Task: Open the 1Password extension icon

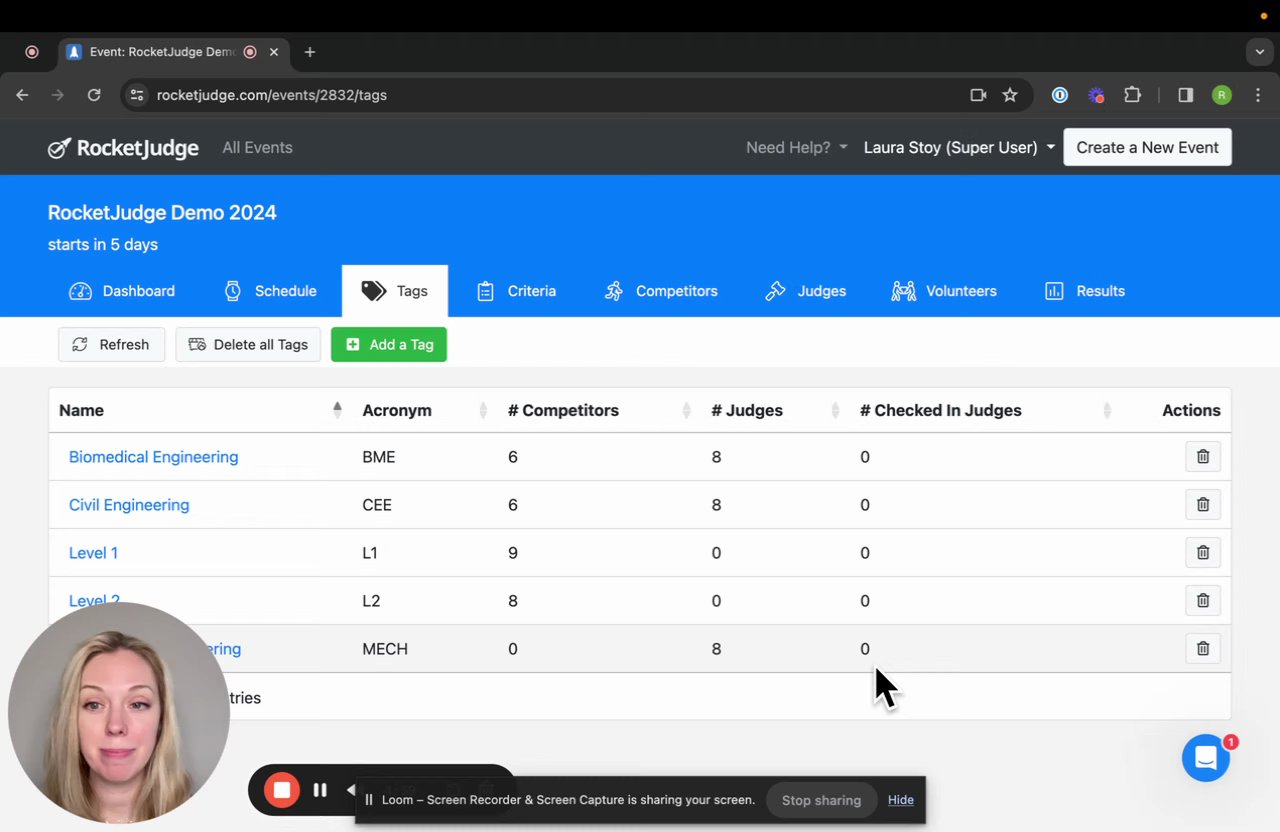Action: tap(1060, 95)
